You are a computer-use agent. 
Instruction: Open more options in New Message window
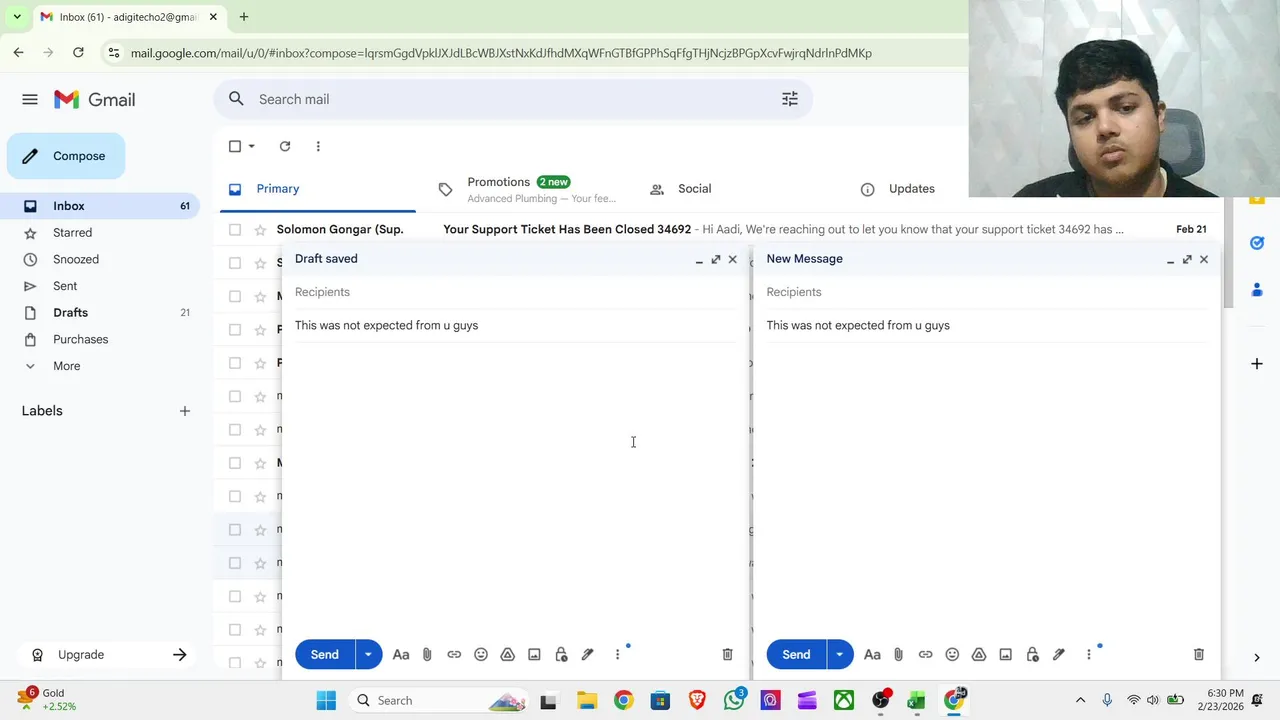point(1089,654)
